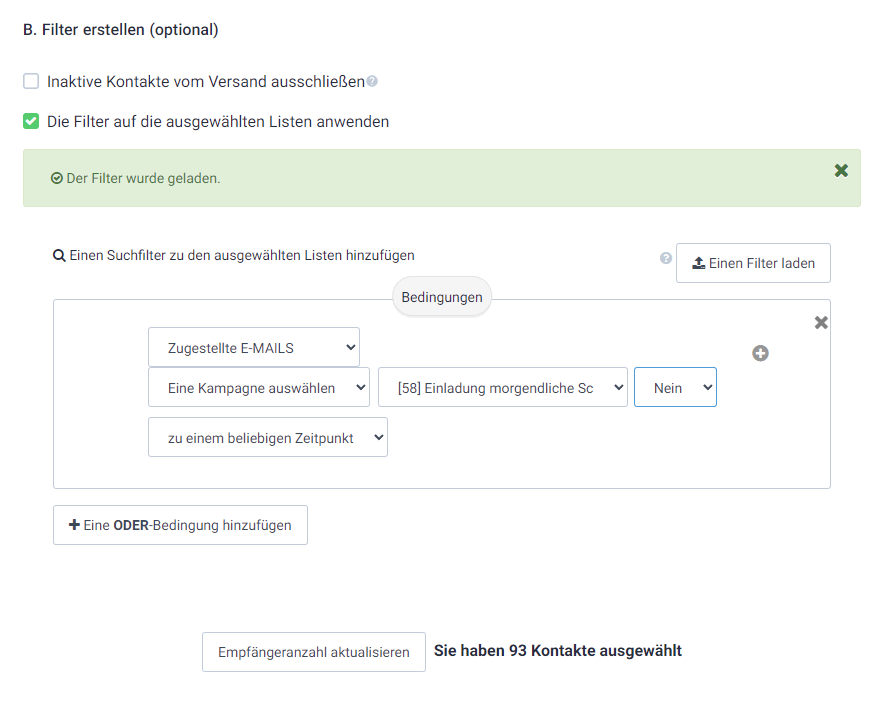Viewport: 894px width, 712px height.
Task: Click the Bedingungen pill label
Action: click(x=442, y=297)
